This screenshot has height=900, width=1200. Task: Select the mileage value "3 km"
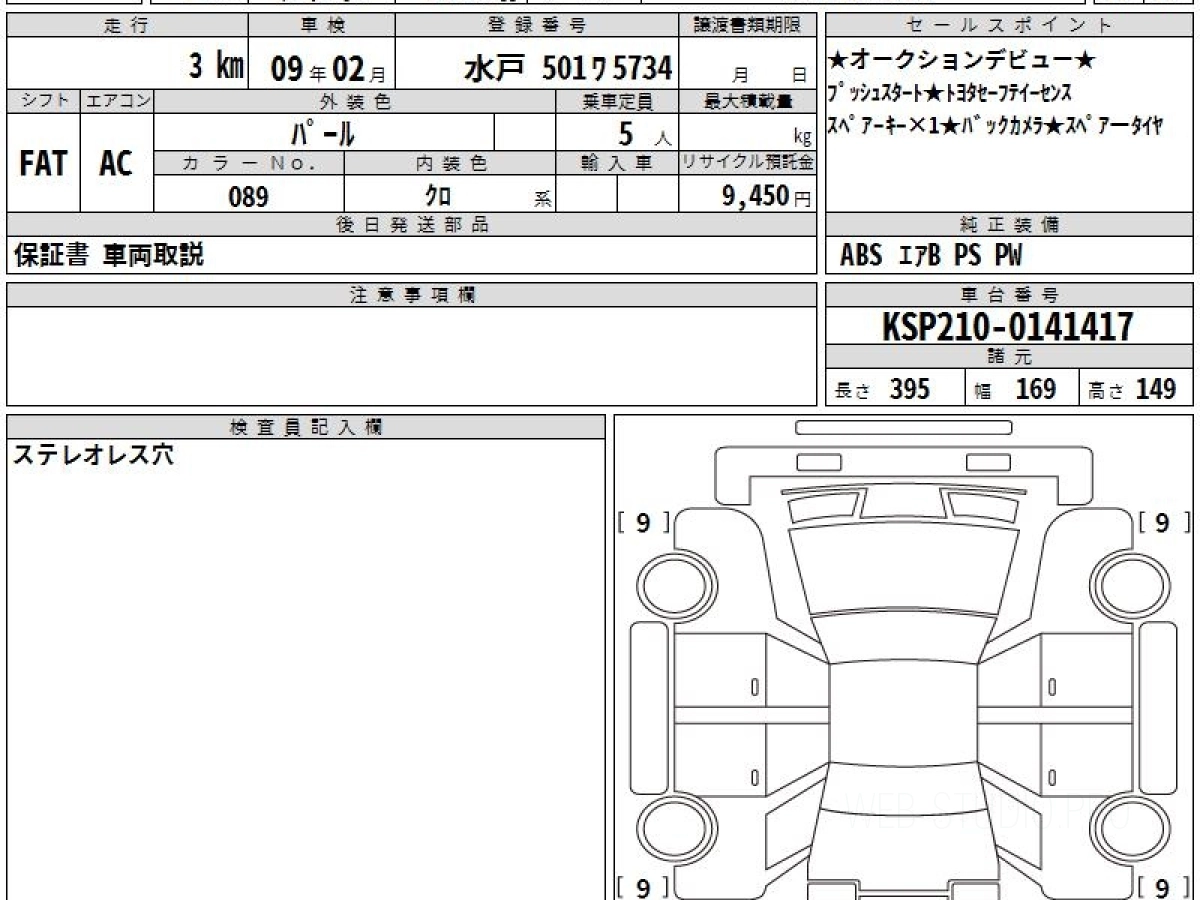point(216,67)
